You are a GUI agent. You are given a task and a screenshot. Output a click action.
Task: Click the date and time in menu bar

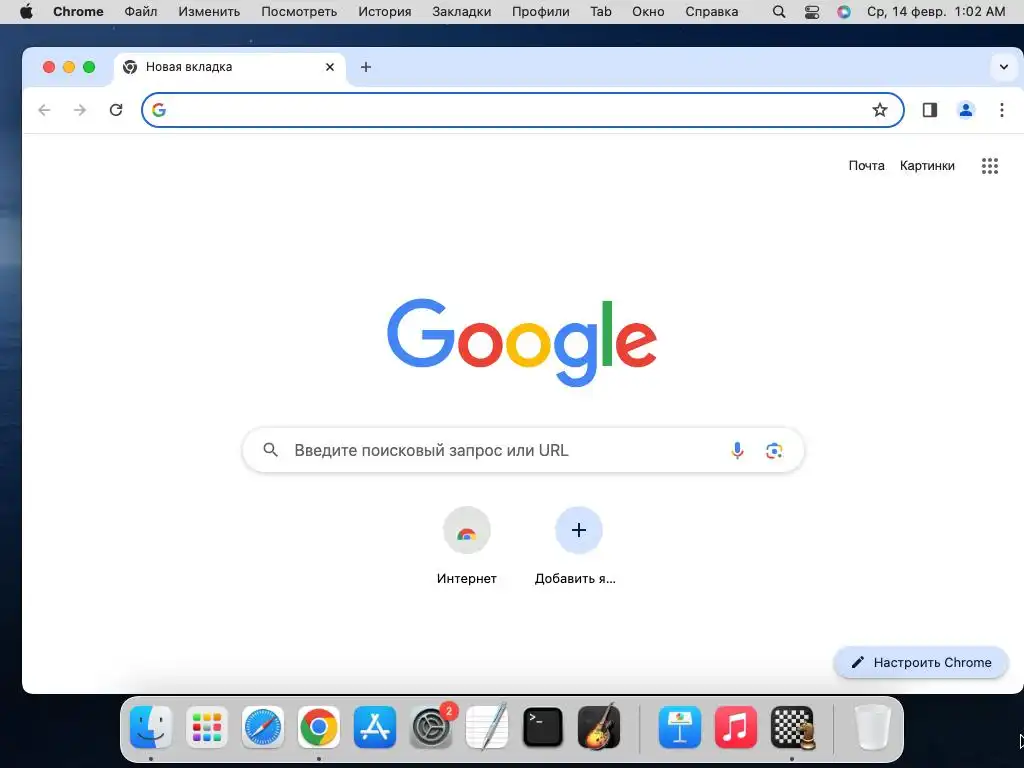pos(936,12)
